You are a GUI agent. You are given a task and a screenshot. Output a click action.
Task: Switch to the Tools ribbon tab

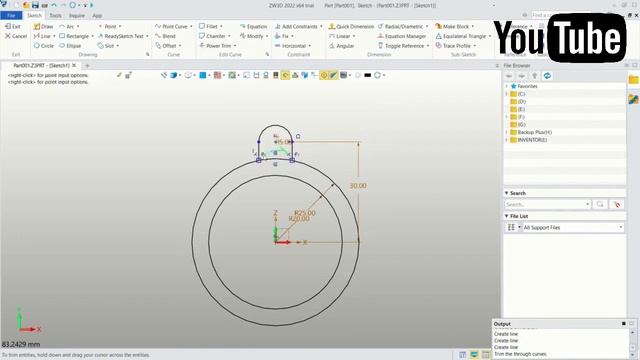[x=55, y=16]
